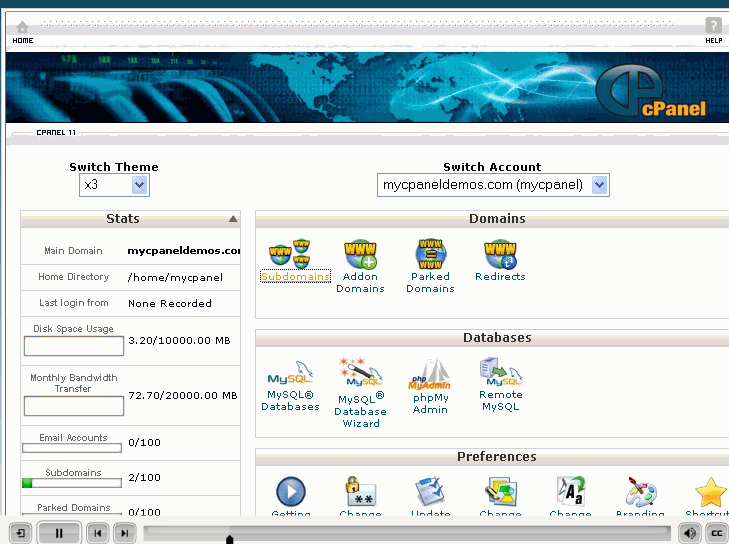This screenshot has height=544, width=729.
Task: Click the Email Accounts usage bar
Action: click(x=72, y=448)
